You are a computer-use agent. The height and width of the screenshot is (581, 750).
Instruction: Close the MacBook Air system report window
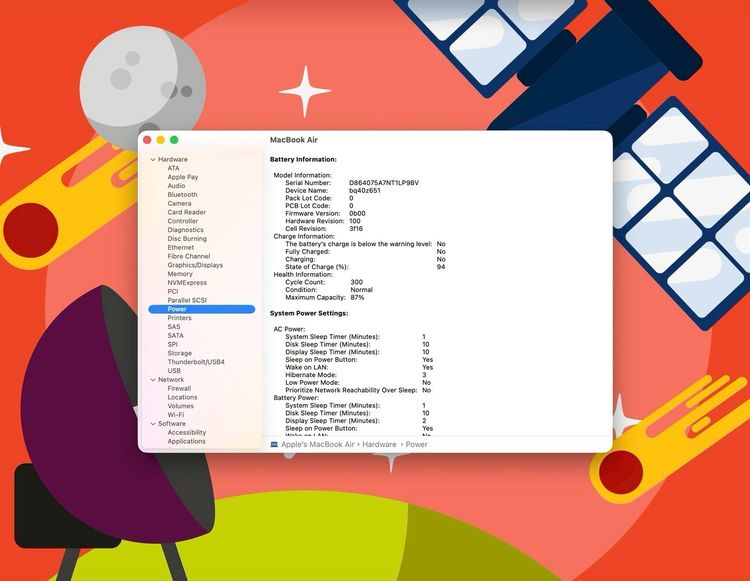pyautogui.click(x=147, y=140)
